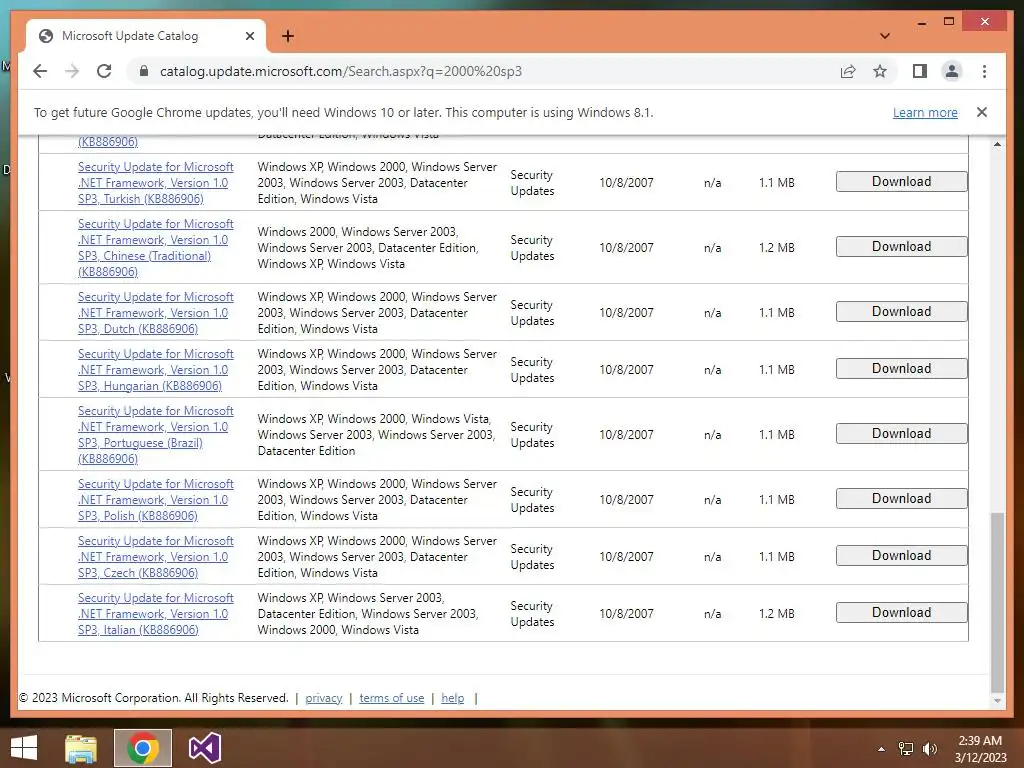Open a new browser tab

point(288,36)
